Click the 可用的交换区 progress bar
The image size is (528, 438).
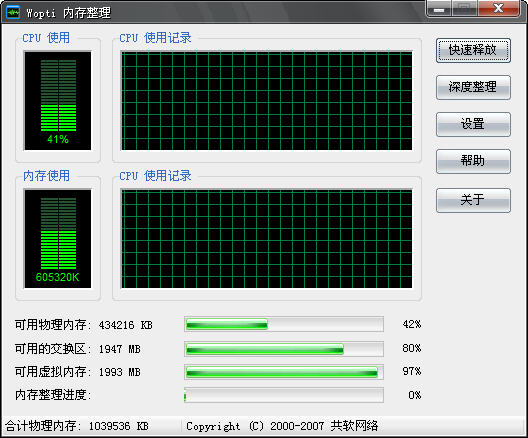284,349
